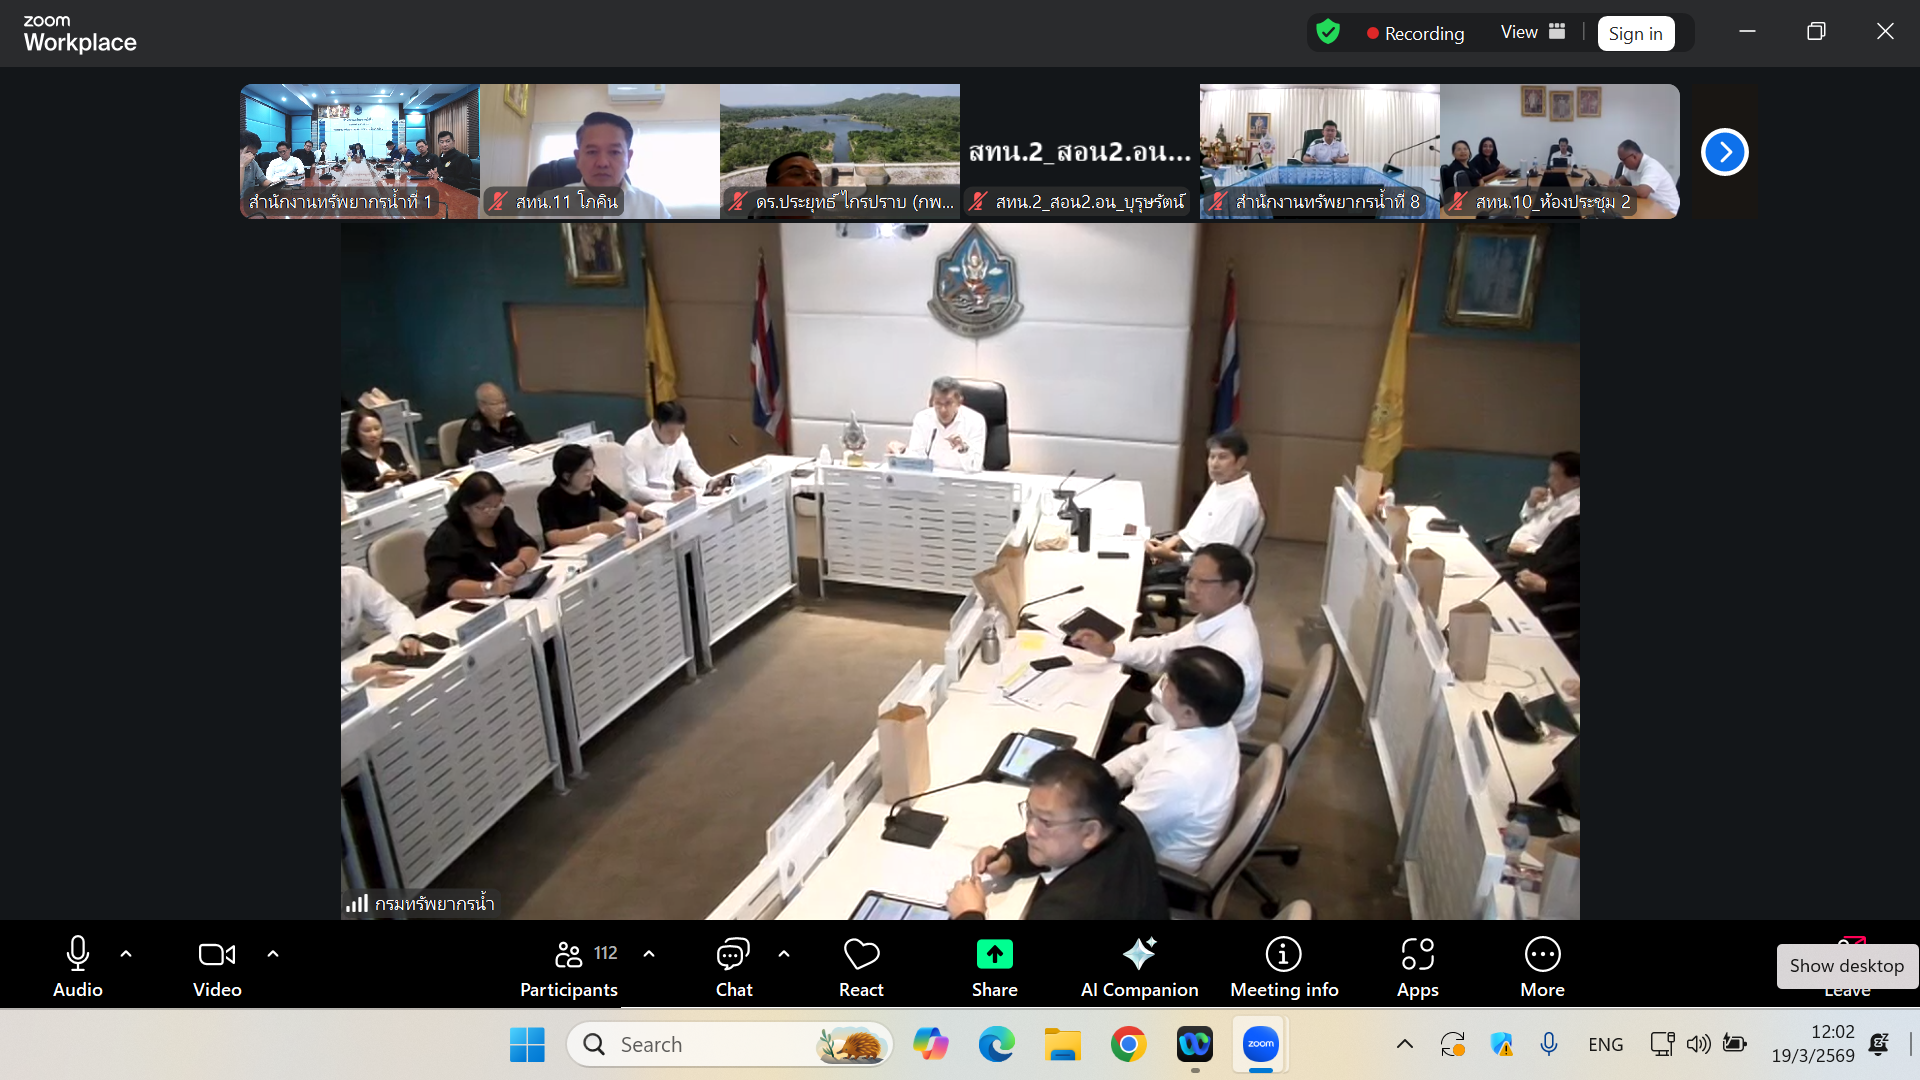Image resolution: width=1920 pixels, height=1080 pixels.
Task: Open the More options ellipsis icon
Action: pos(1542,955)
